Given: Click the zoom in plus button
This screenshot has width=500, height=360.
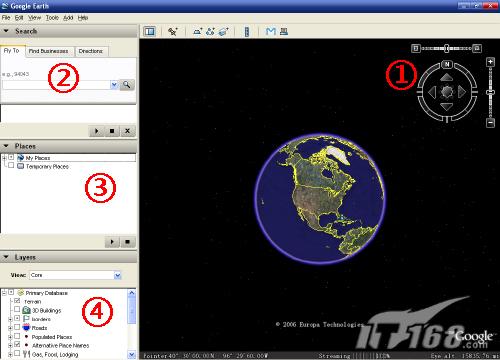Looking at the screenshot, I should pos(490,62).
